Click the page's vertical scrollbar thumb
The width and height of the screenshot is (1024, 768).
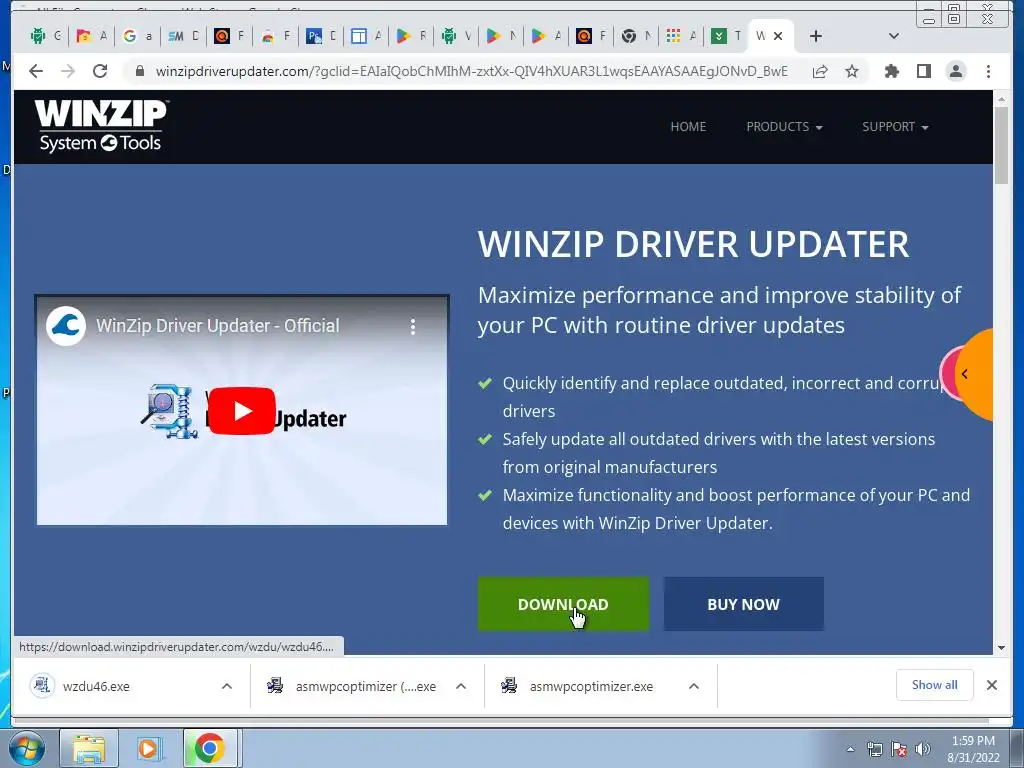[x=1001, y=145]
